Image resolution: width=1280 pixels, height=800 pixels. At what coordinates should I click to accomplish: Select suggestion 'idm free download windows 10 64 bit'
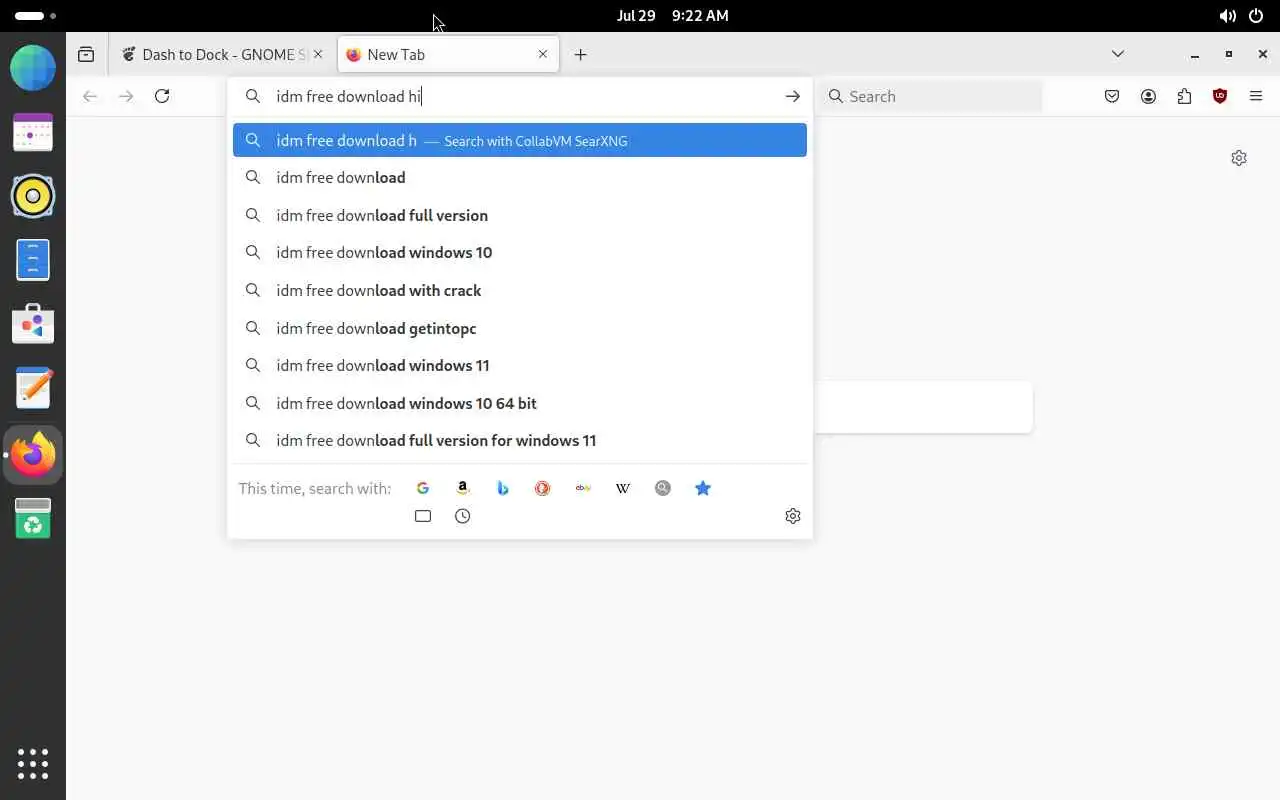[520, 403]
